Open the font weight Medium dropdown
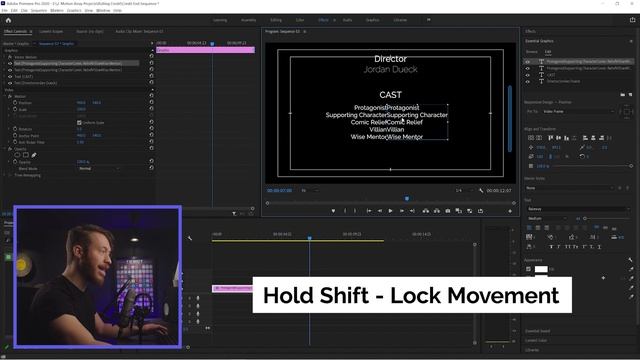640x360 pixels. pyautogui.click(x=547, y=219)
